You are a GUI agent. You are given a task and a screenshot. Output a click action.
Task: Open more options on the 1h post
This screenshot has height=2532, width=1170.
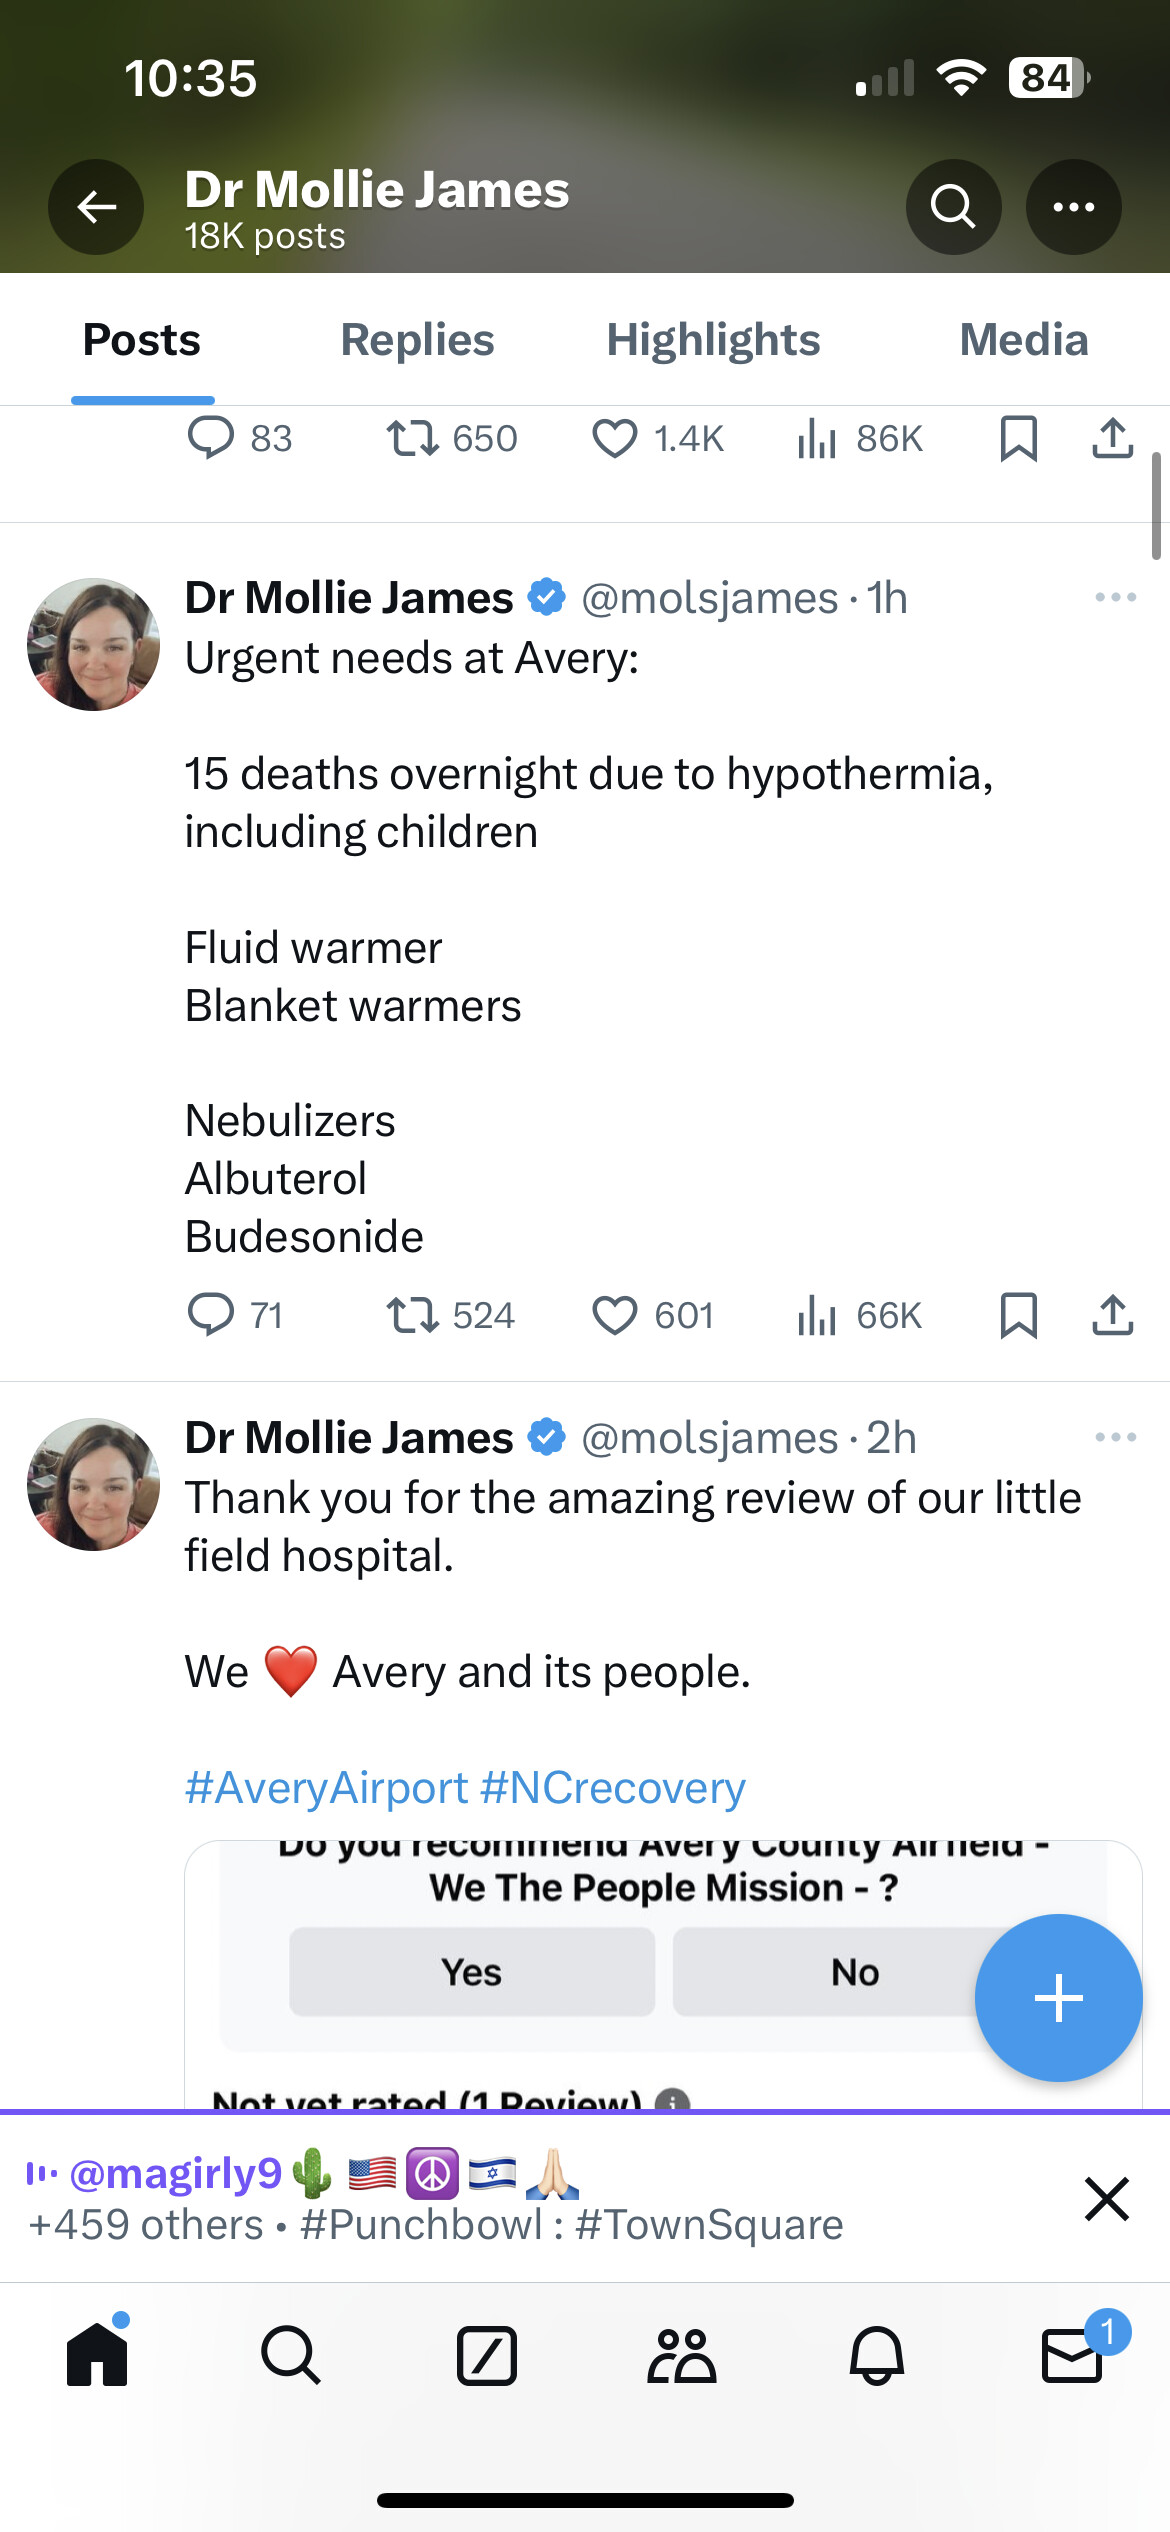1115,598
